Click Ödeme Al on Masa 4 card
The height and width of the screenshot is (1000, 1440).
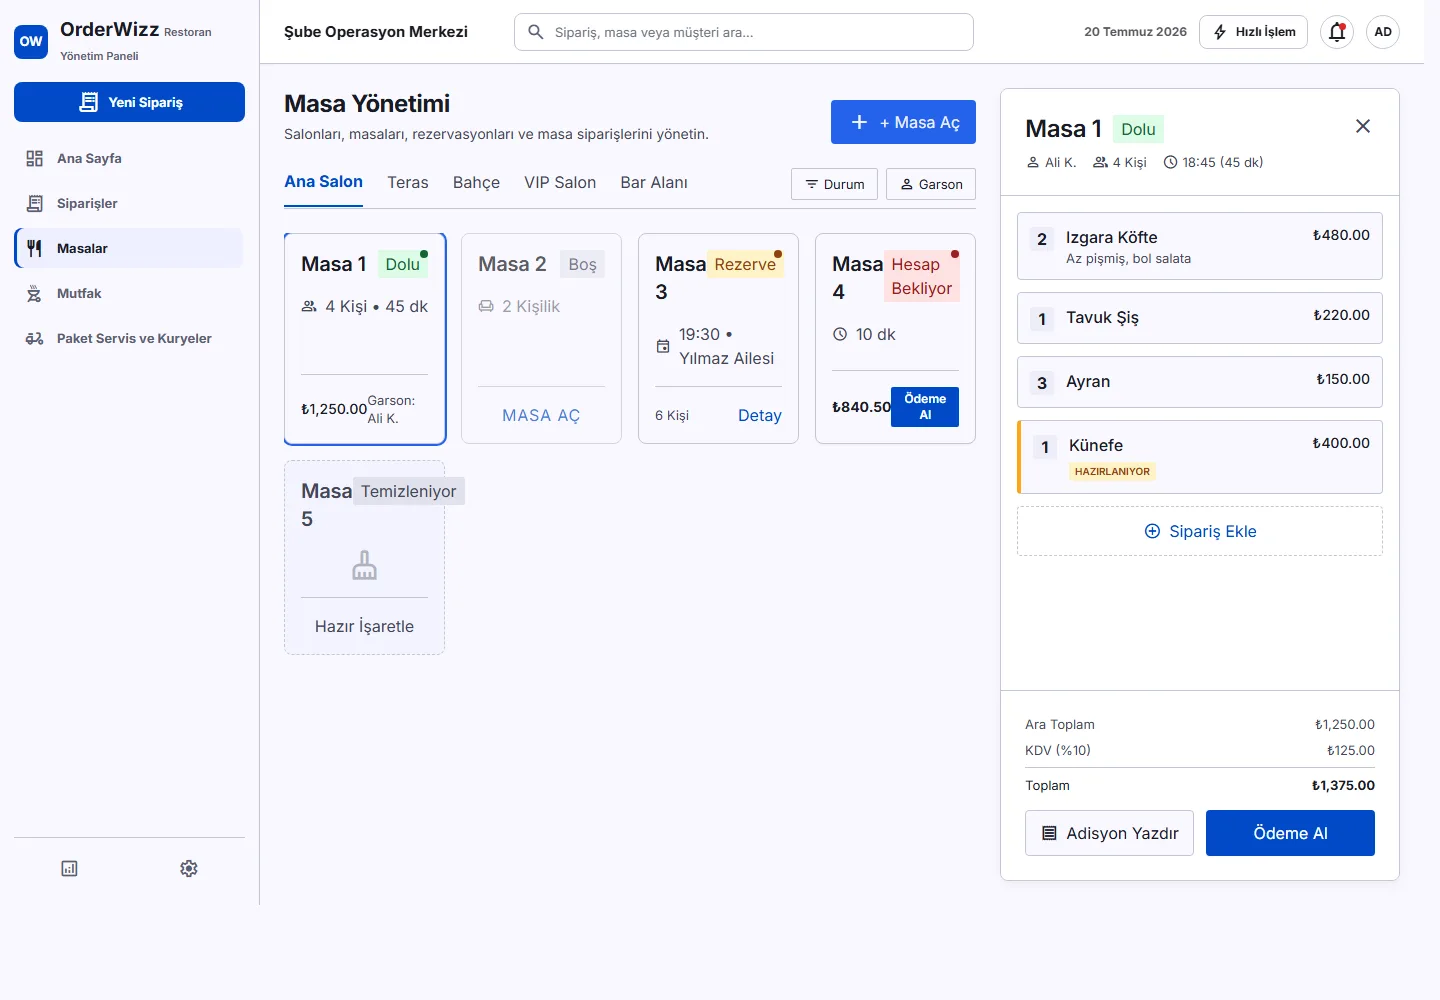click(x=925, y=407)
